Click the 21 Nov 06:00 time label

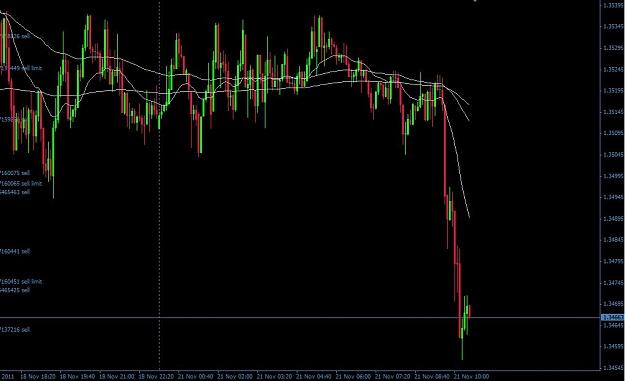point(353,376)
